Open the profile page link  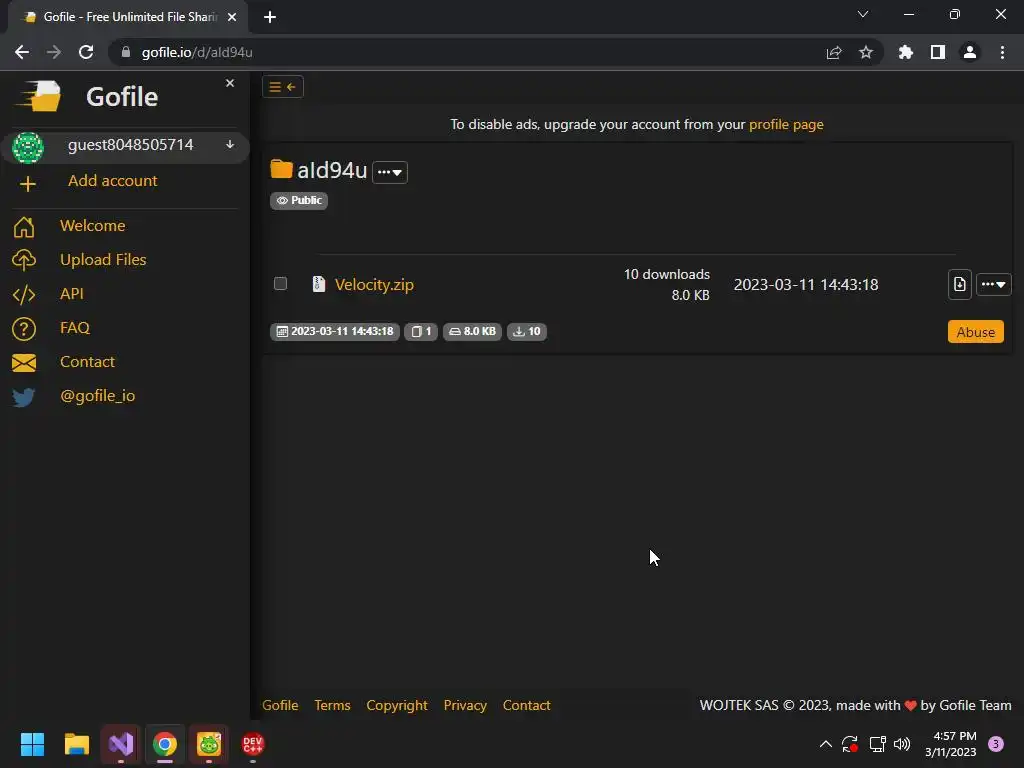tap(786, 124)
